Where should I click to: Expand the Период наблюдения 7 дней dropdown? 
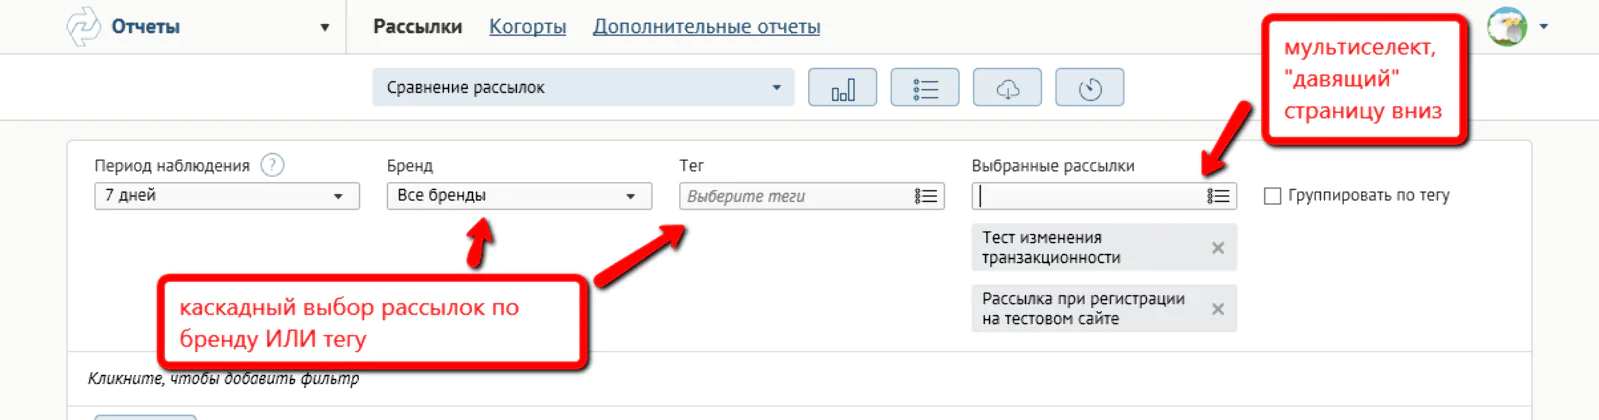click(226, 196)
